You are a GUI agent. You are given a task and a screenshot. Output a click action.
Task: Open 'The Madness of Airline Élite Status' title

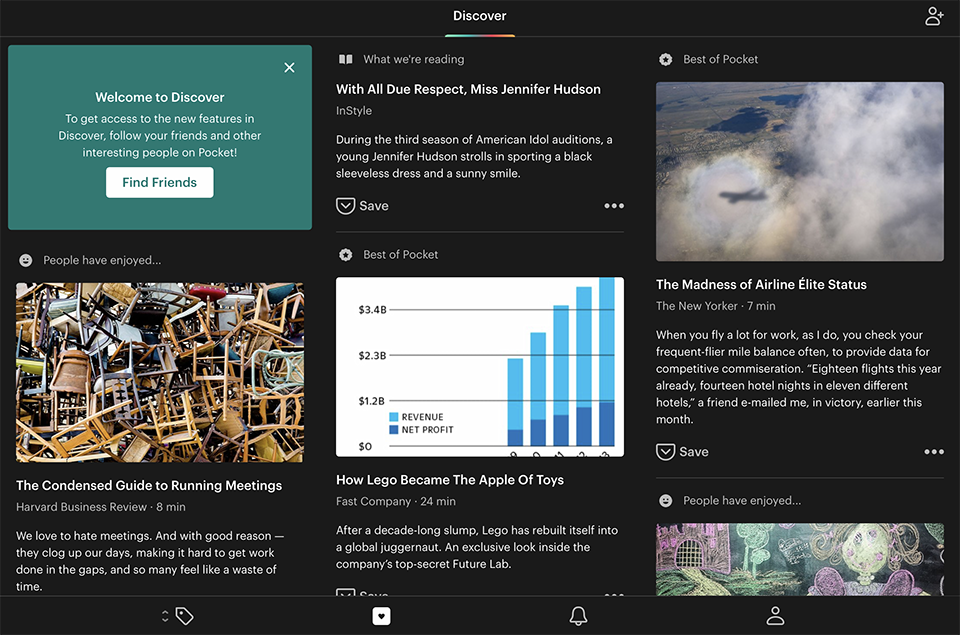click(761, 285)
